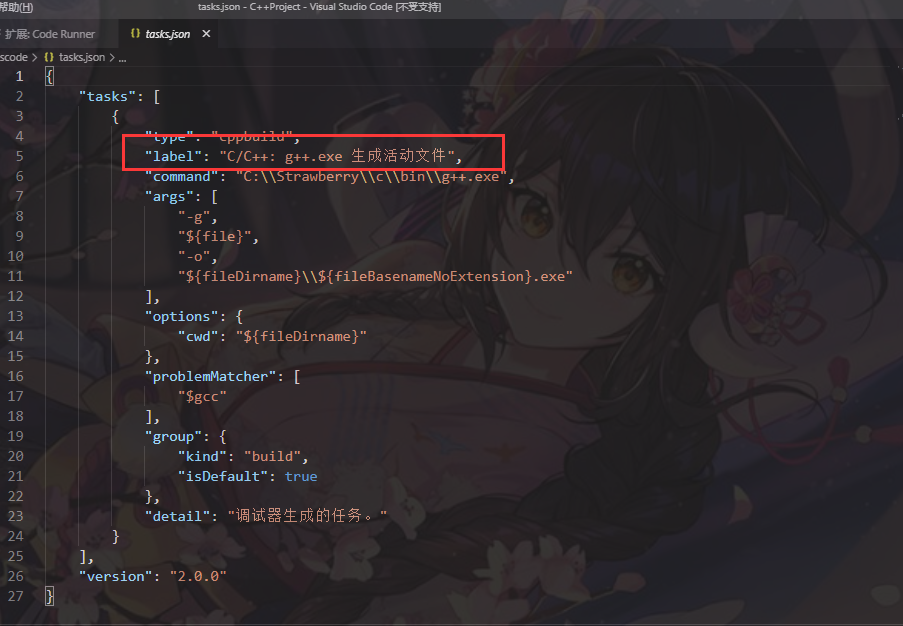Click the "调试器生成的任务。" string
The image size is (903, 626).
(308, 515)
